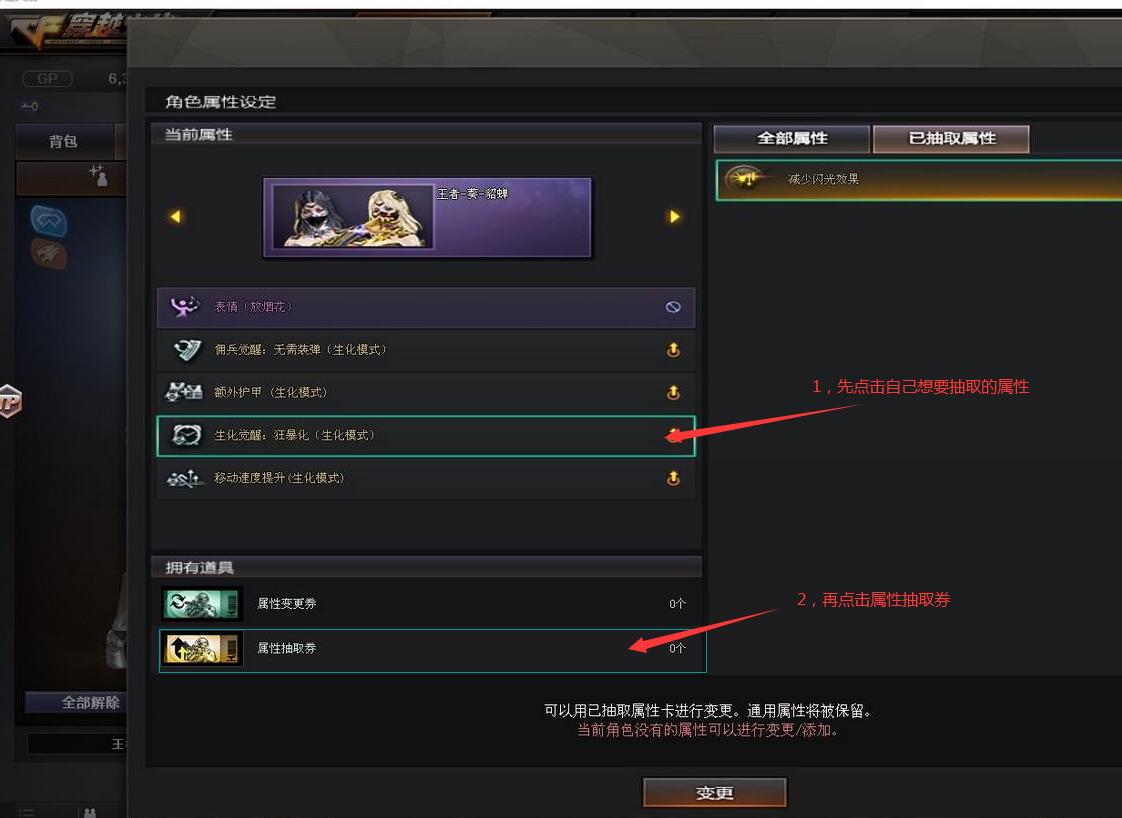
Task: Click the 全部解除 remove-all button
Action: (77, 703)
